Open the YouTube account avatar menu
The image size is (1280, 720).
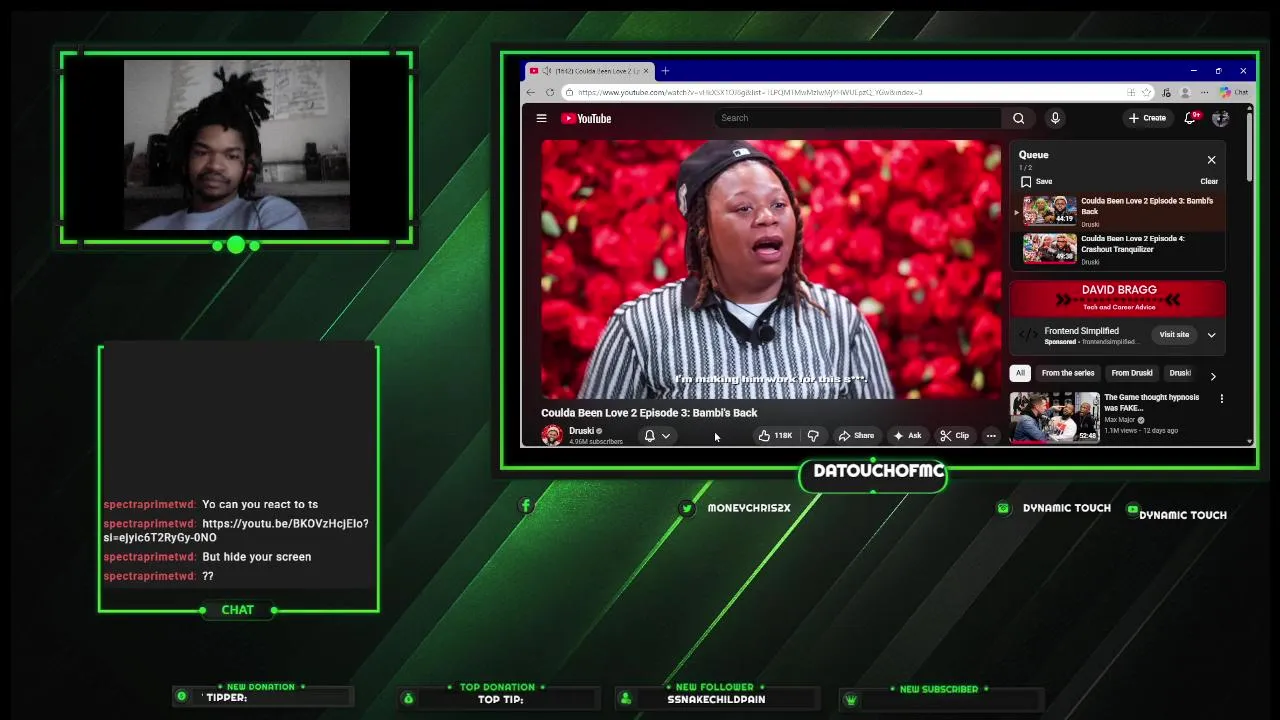tap(1220, 118)
